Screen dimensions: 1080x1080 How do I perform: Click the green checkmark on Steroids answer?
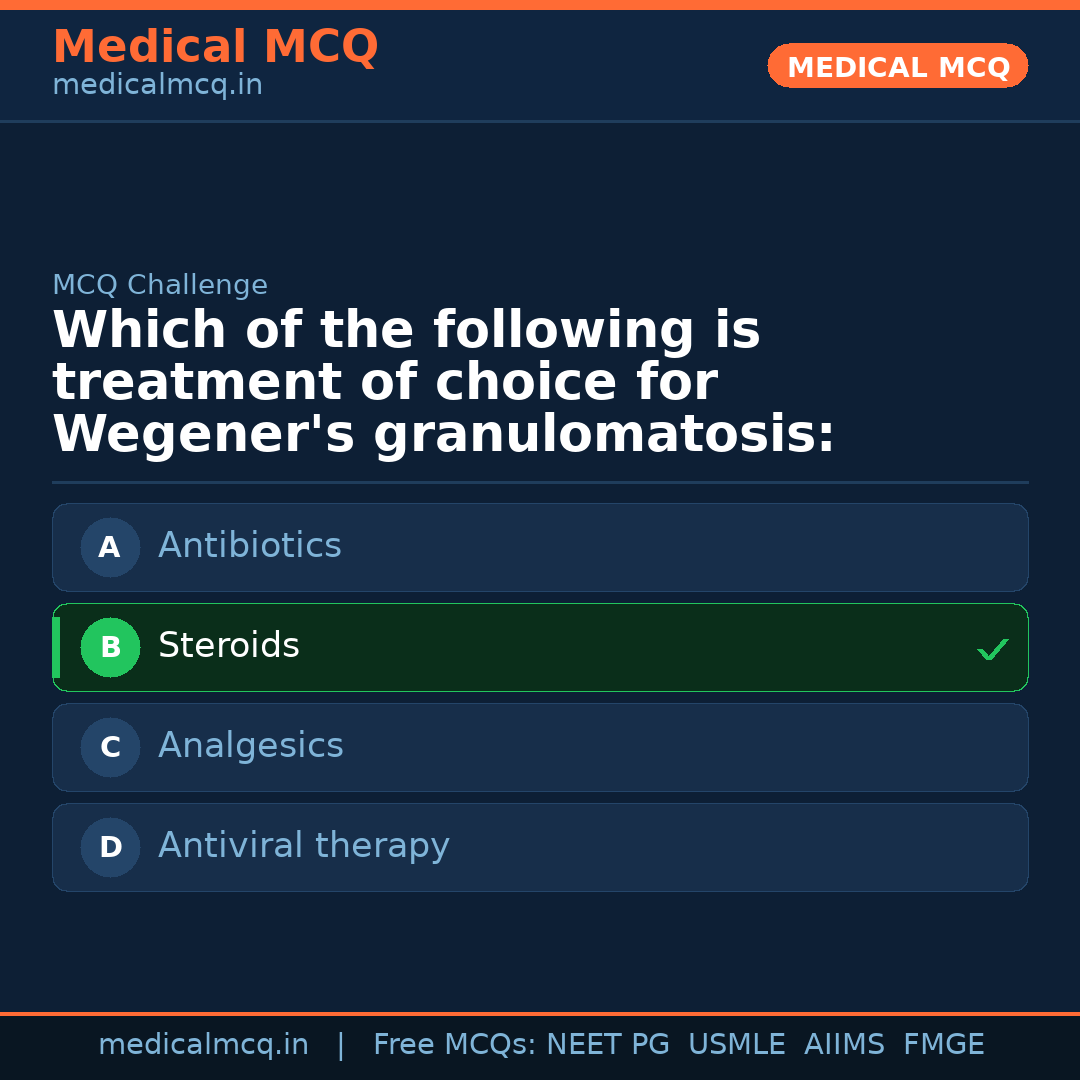click(x=993, y=649)
